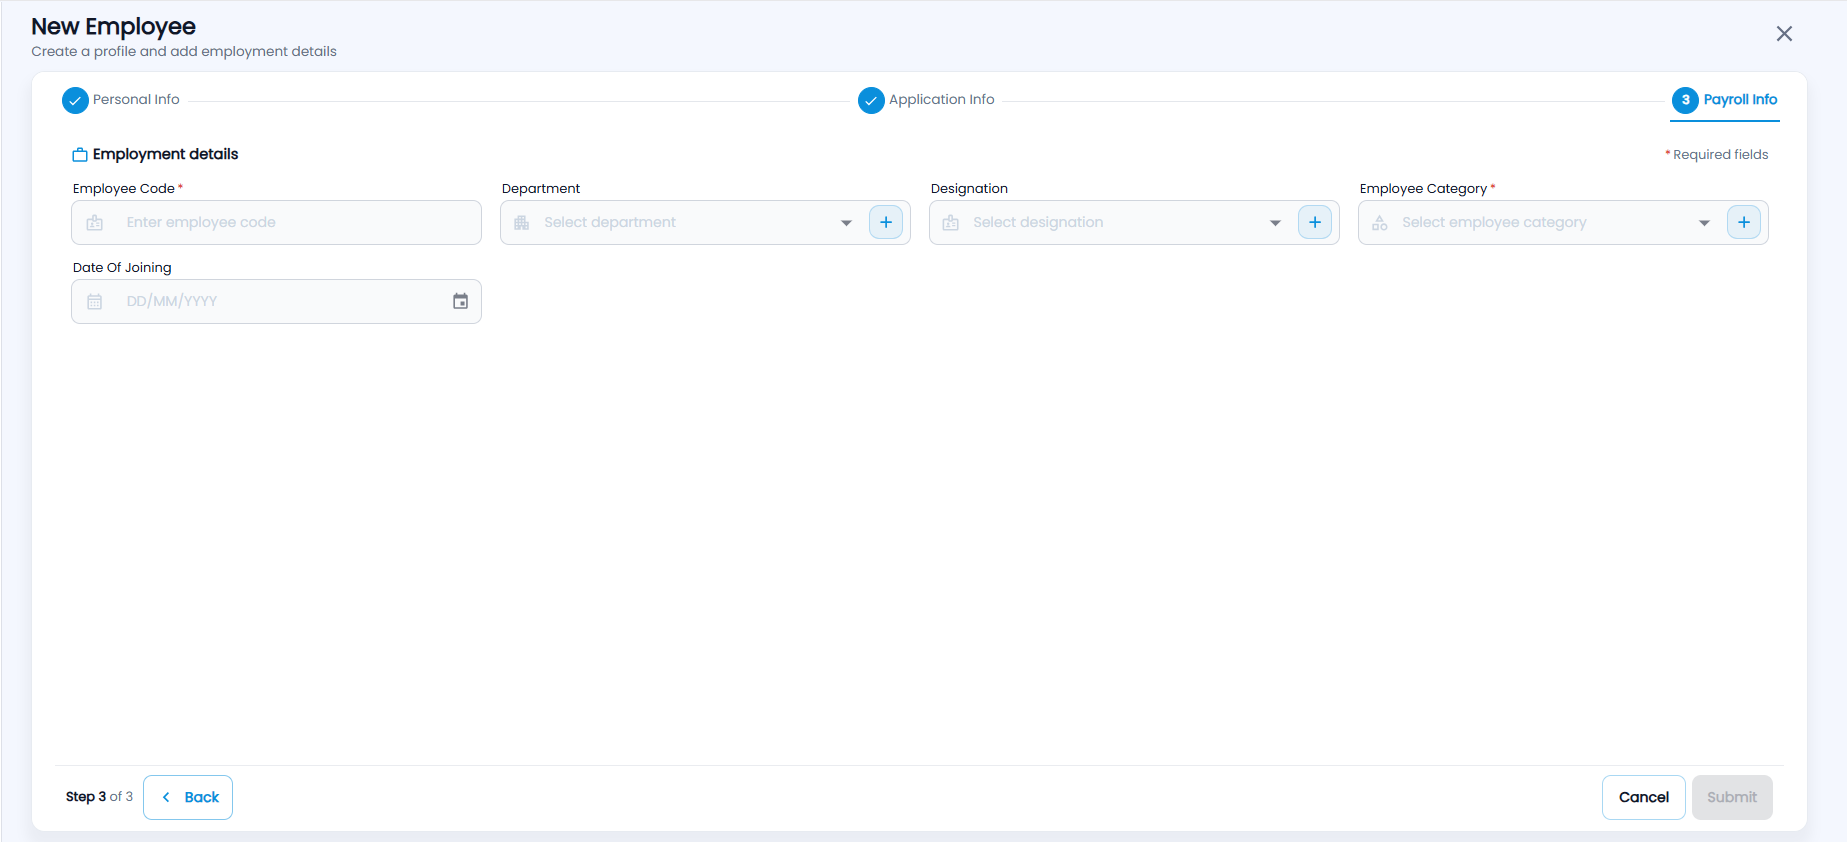This screenshot has width=1847, height=842.
Task: Click the add employee category plus icon
Action: [x=1744, y=222]
